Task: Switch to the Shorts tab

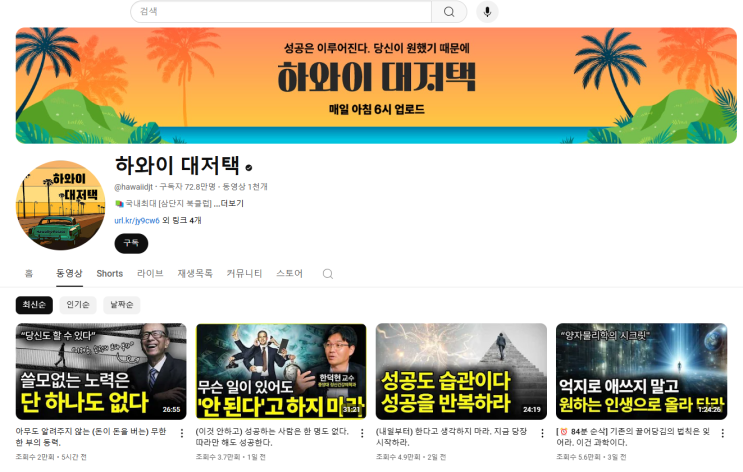Action: tap(109, 273)
